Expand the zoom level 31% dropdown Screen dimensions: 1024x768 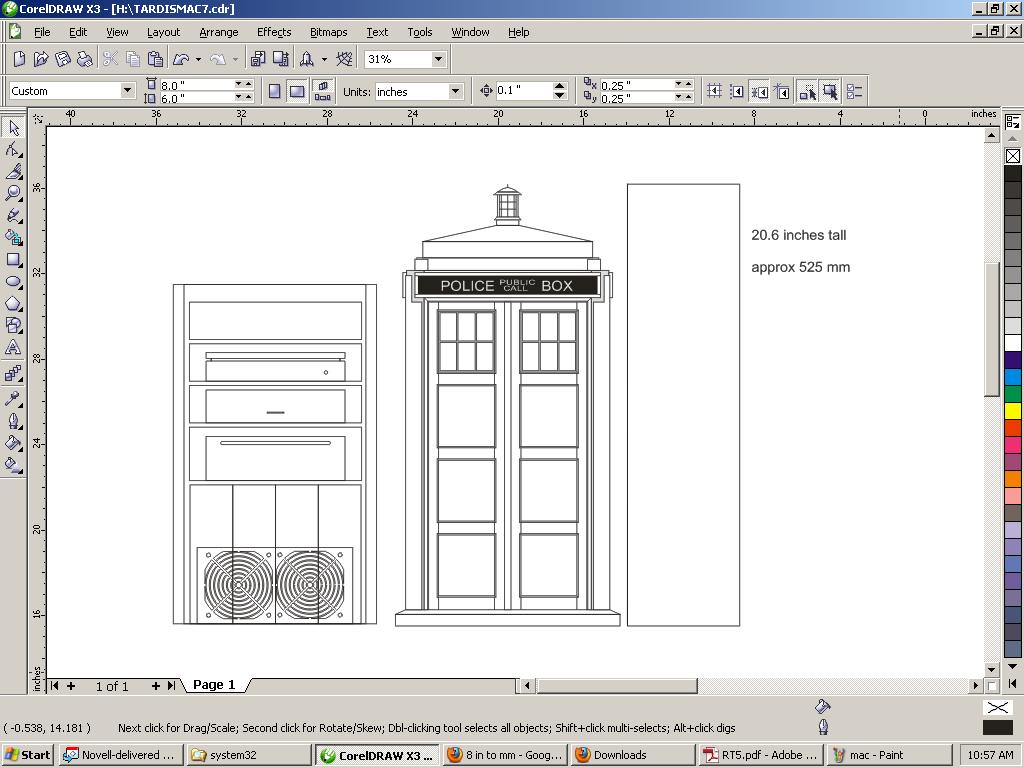(x=438, y=59)
